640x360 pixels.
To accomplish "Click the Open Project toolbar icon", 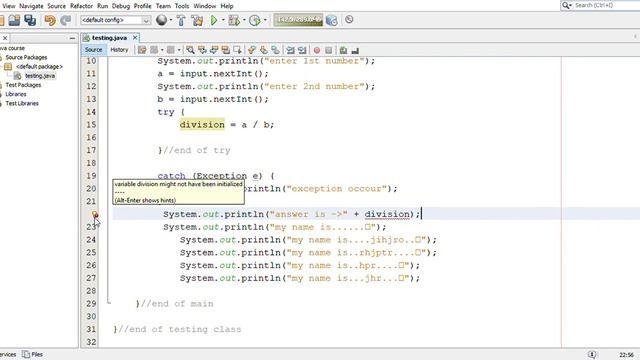I will (x=14, y=20).
